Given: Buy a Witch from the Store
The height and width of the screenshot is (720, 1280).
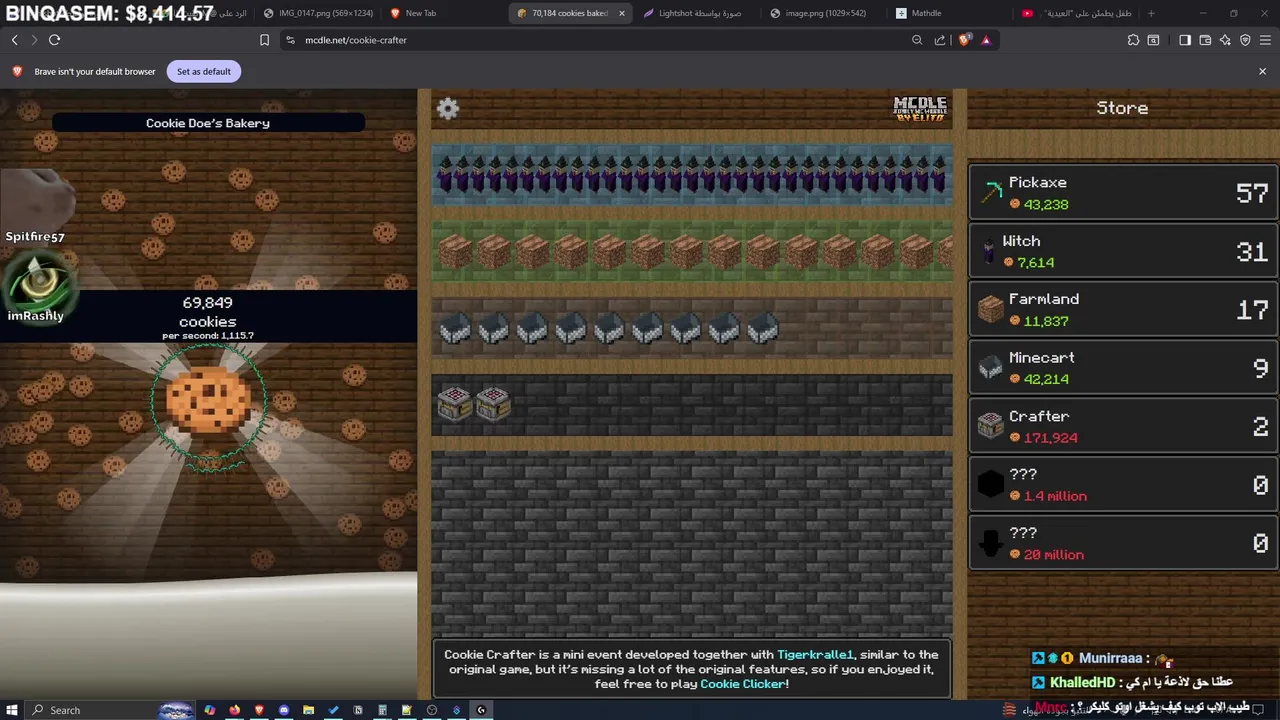Looking at the screenshot, I should click(x=1123, y=251).
